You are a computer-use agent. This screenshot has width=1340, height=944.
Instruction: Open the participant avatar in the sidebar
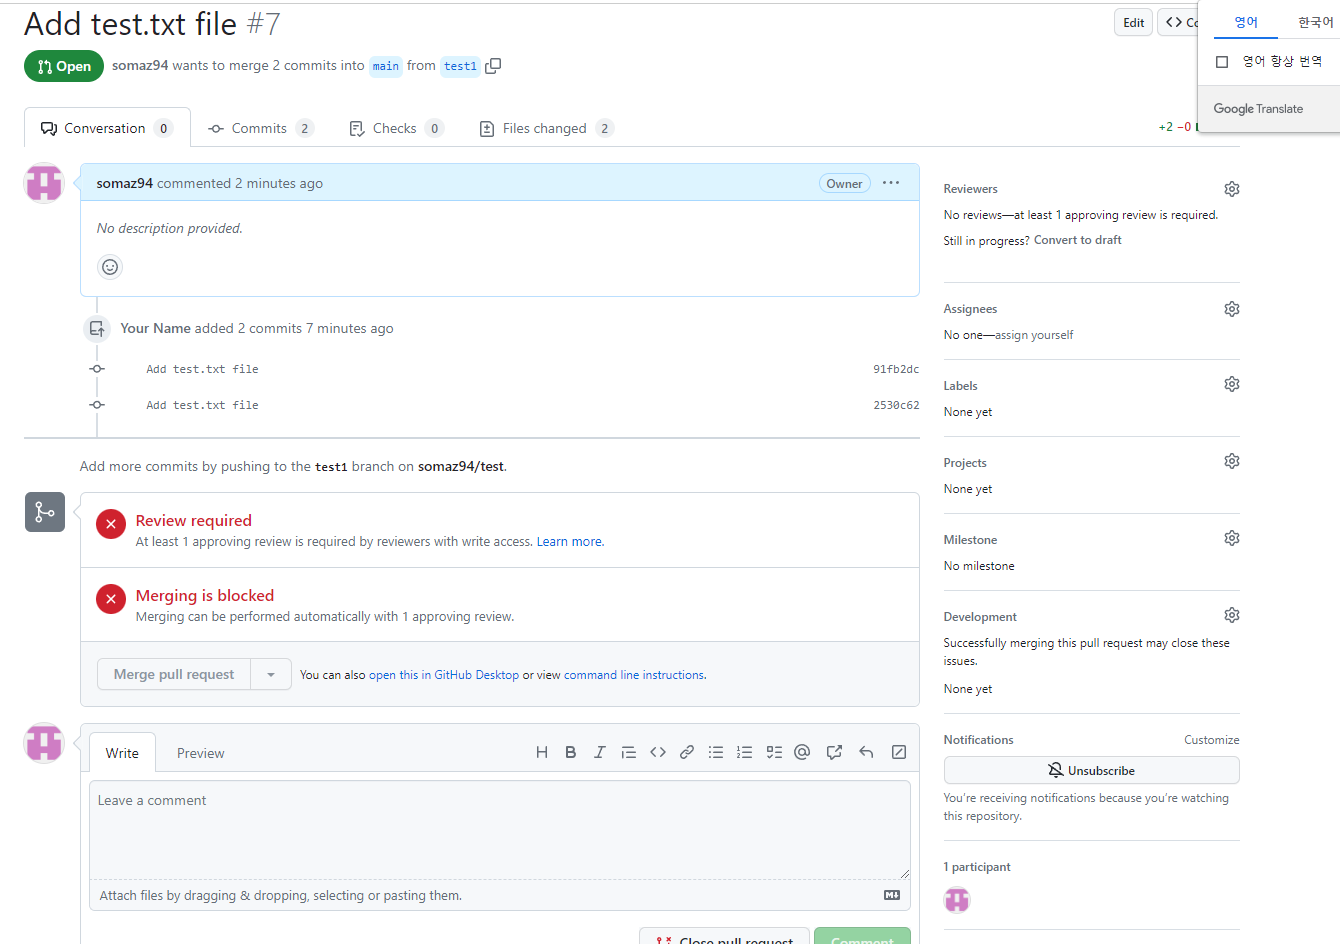(957, 900)
